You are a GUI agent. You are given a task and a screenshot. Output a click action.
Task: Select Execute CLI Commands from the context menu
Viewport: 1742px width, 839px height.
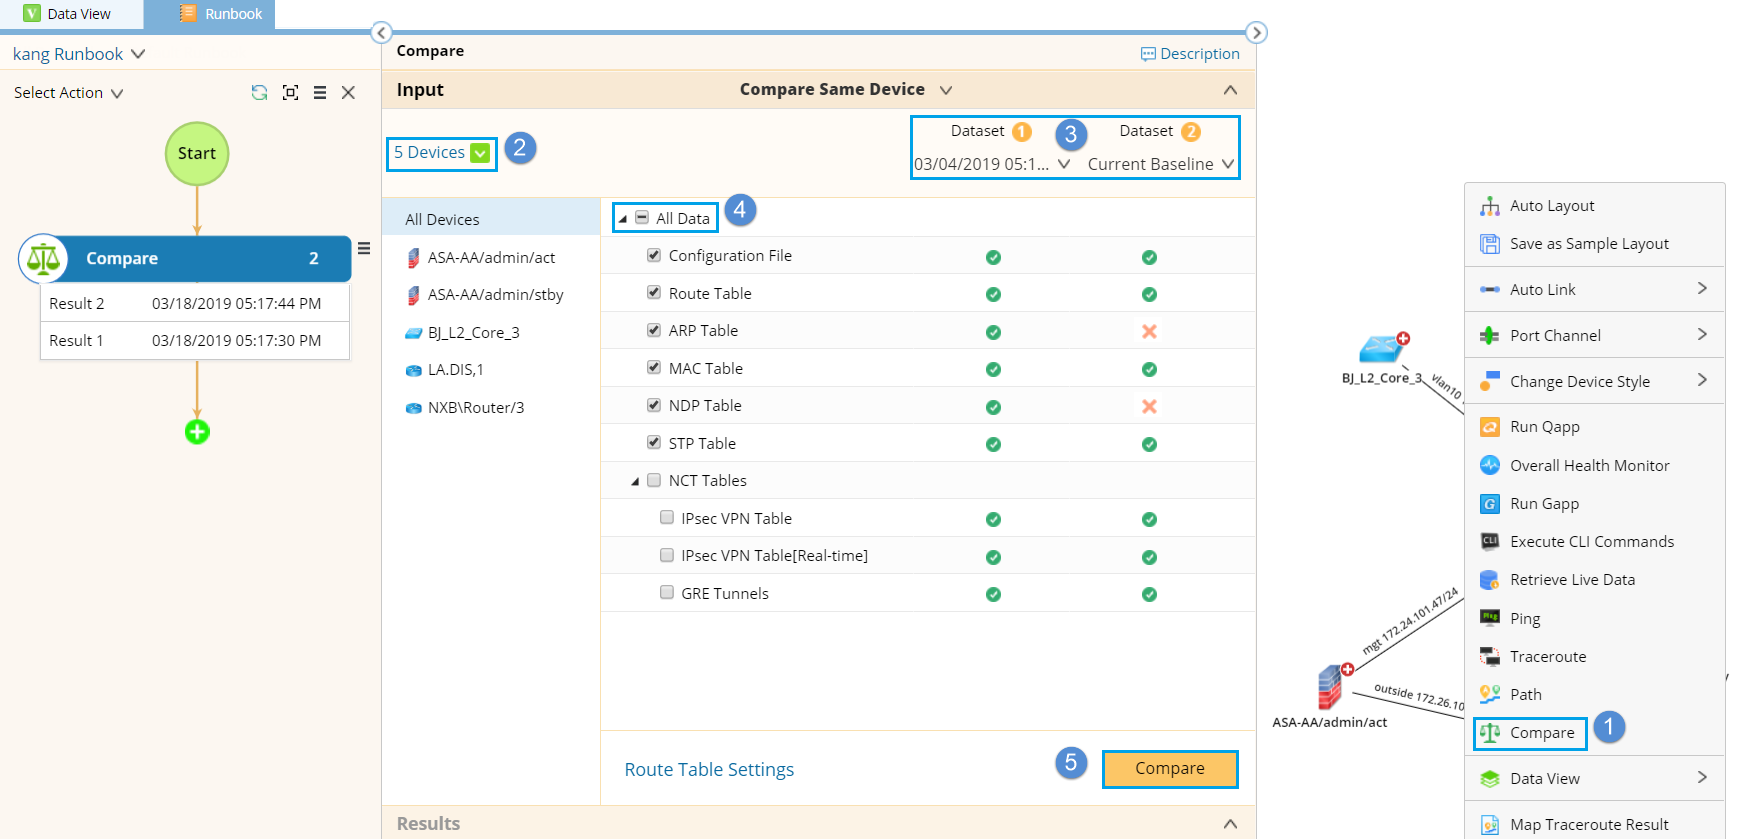click(1591, 542)
